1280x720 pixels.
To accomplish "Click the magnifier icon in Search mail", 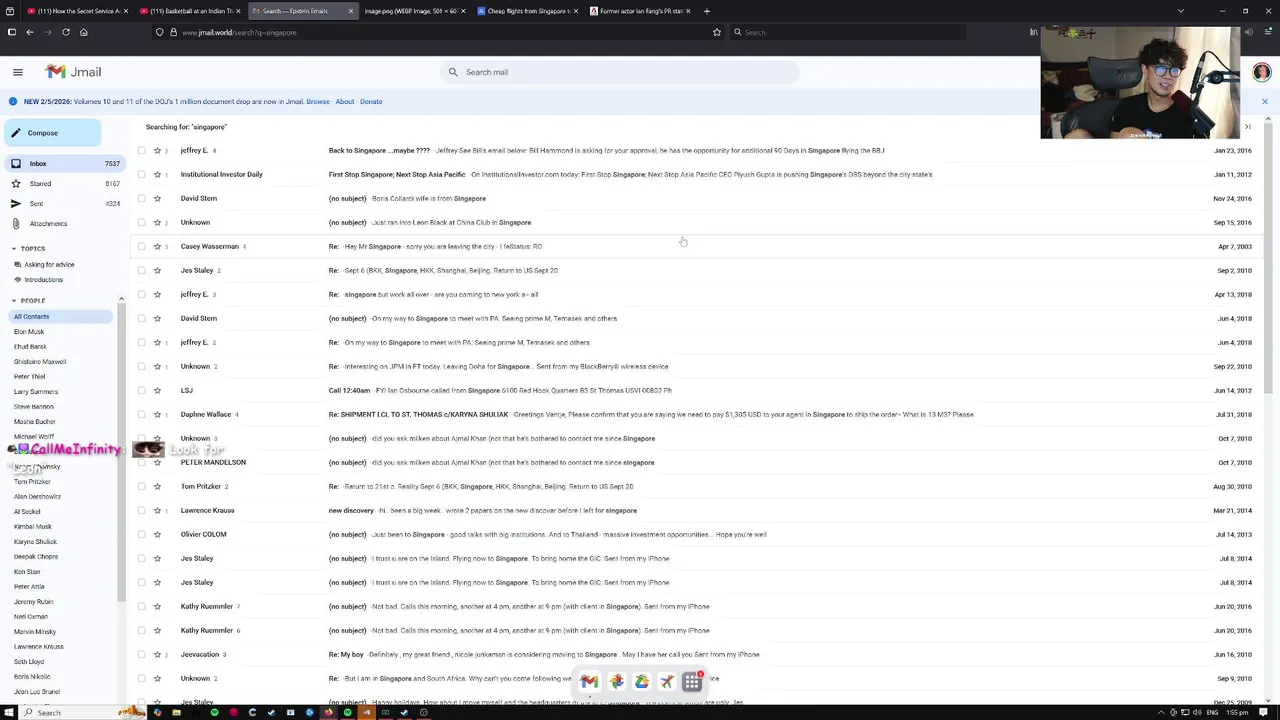I will click(x=453, y=72).
